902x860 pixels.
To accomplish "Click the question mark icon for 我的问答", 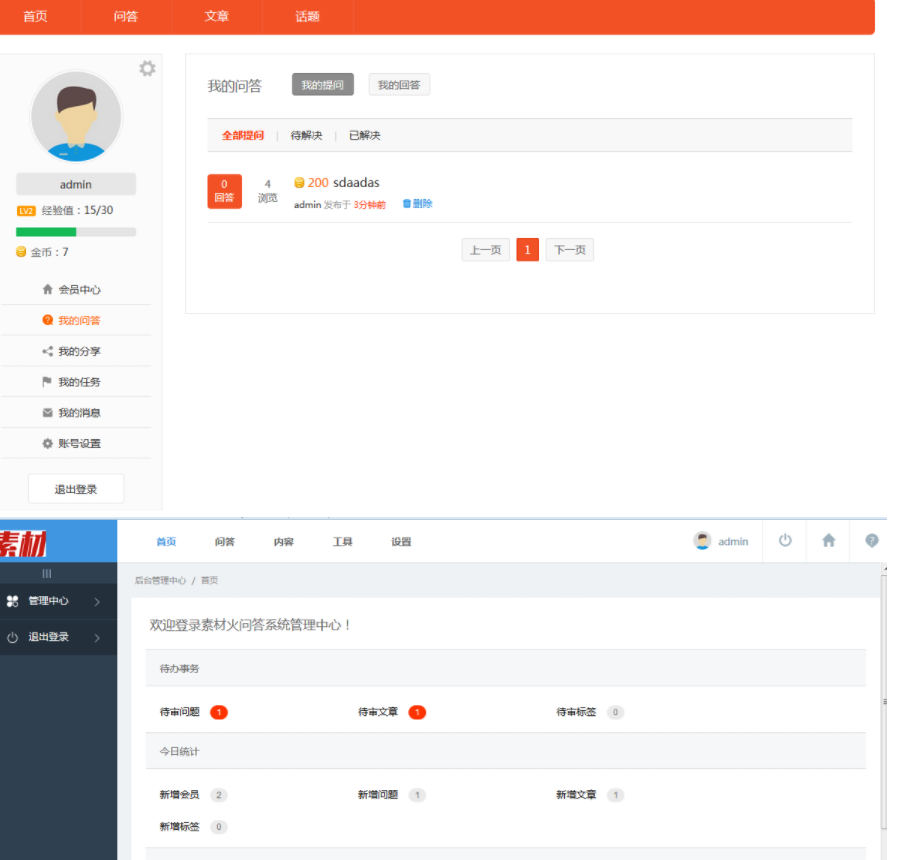I will (x=48, y=320).
